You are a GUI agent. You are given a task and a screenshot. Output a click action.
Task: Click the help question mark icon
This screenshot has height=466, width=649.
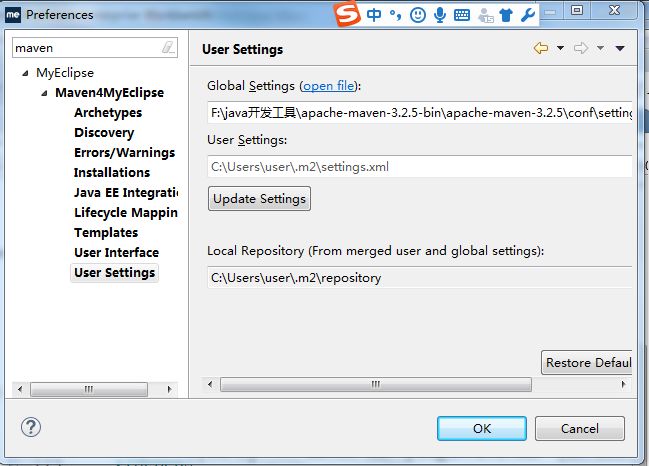[x=31, y=427]
